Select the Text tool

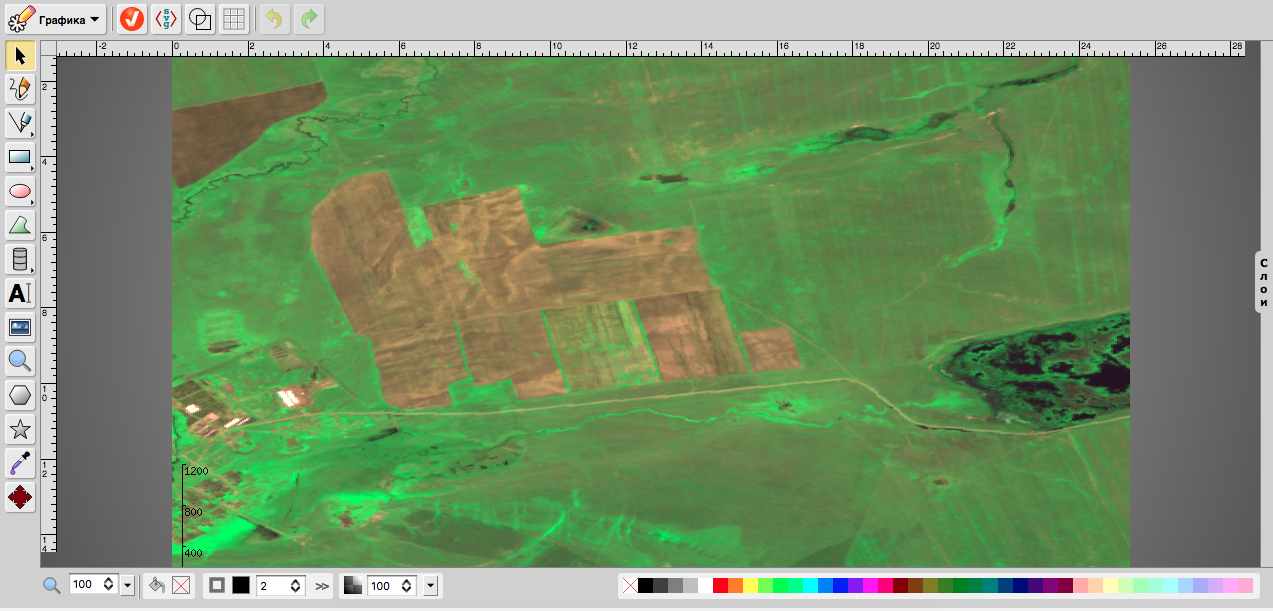tap(20, 293)
